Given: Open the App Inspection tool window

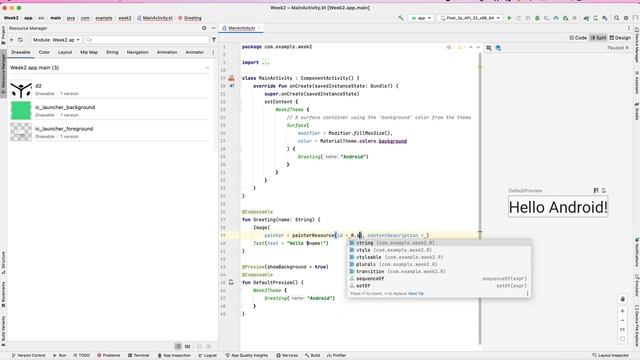Looking at the screenshot, I should tap(174, 356).
